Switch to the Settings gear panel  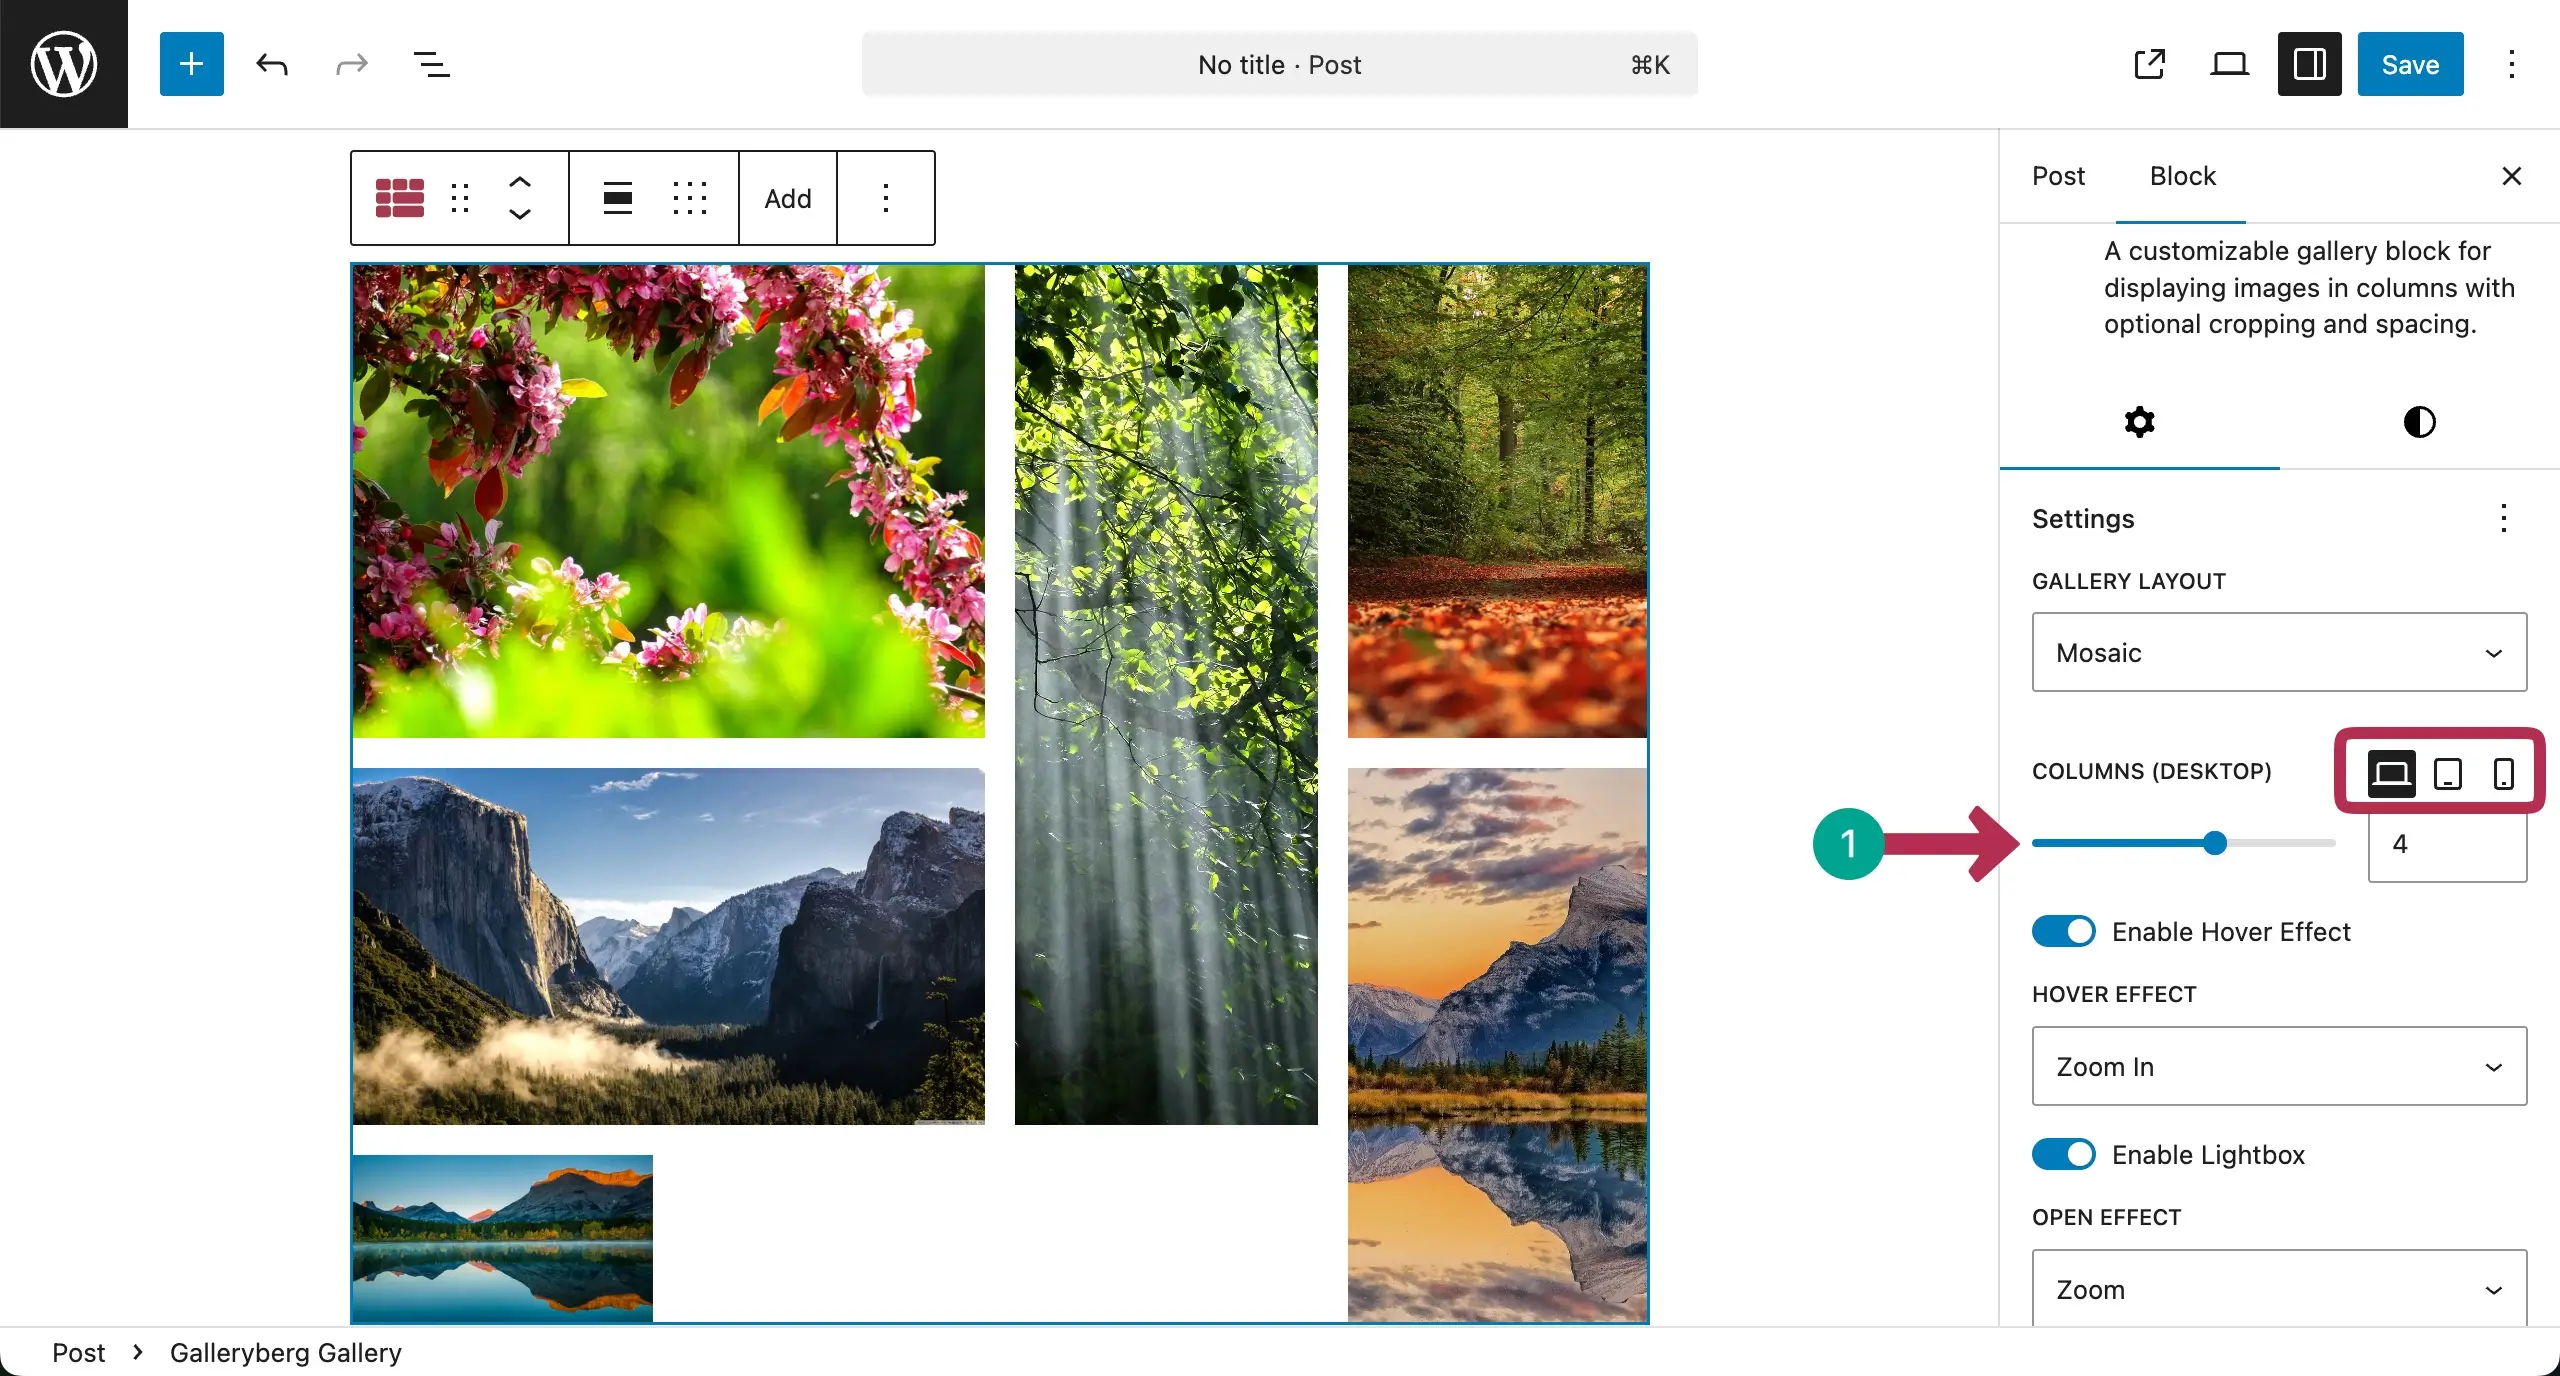(2139, 422)
